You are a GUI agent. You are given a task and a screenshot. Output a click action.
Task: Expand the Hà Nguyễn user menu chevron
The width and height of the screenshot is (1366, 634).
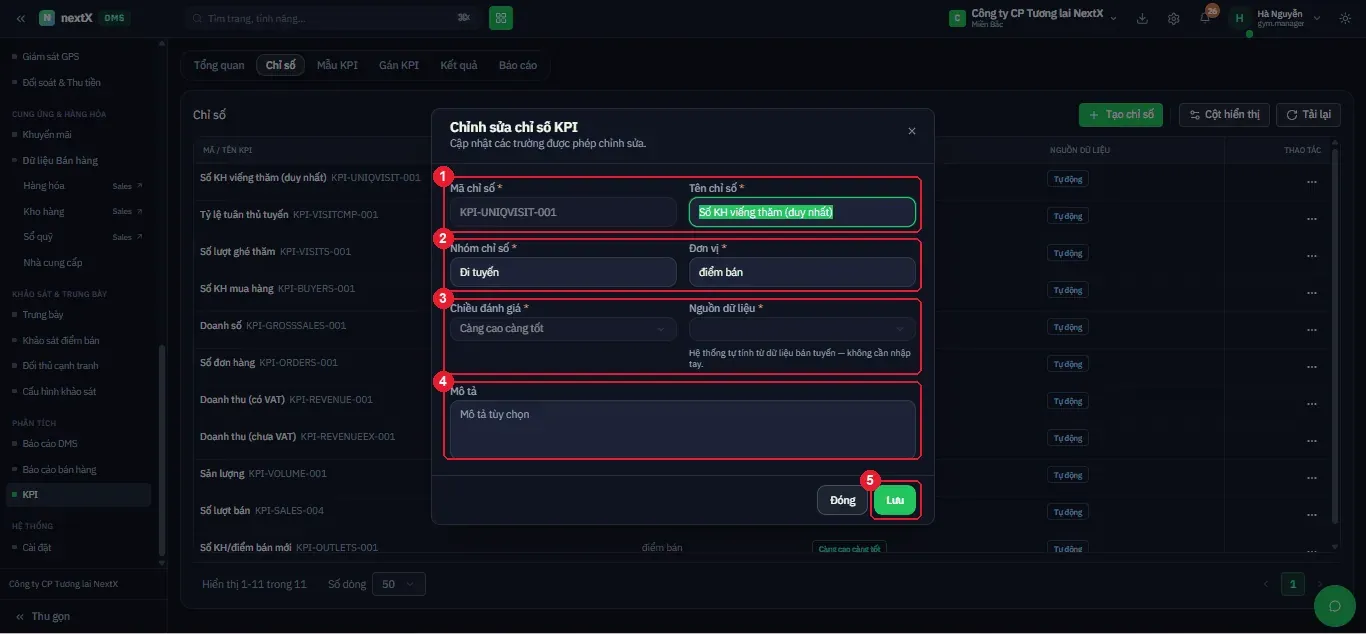[x=1317, y=18]
